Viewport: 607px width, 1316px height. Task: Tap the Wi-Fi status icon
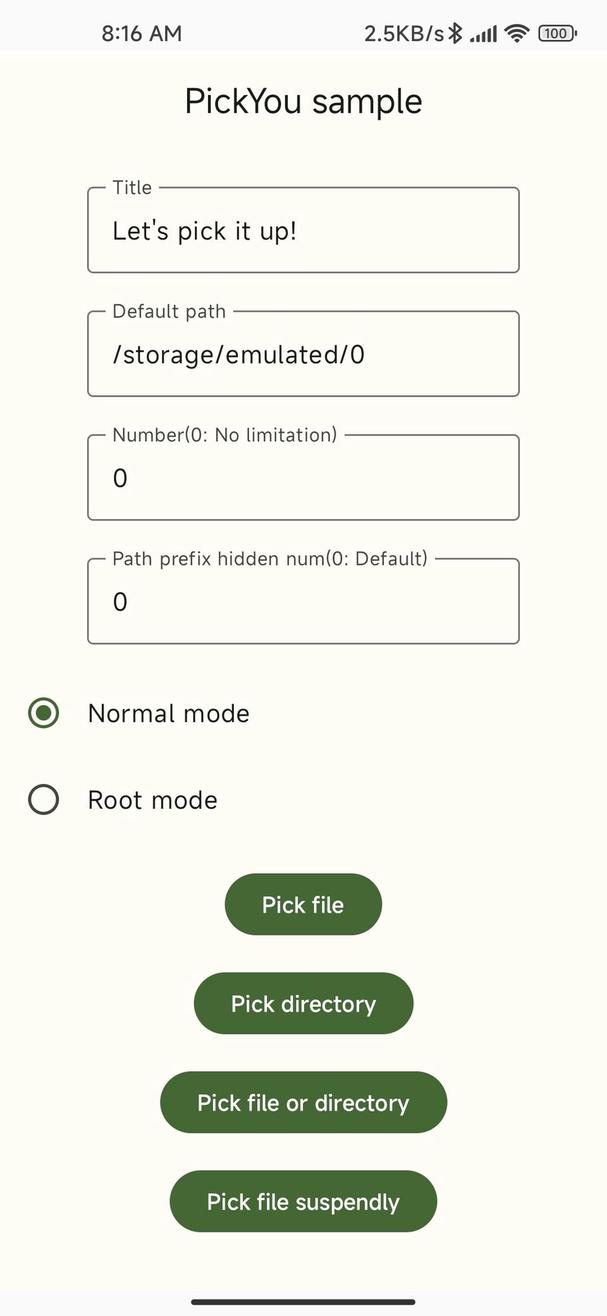516,33
